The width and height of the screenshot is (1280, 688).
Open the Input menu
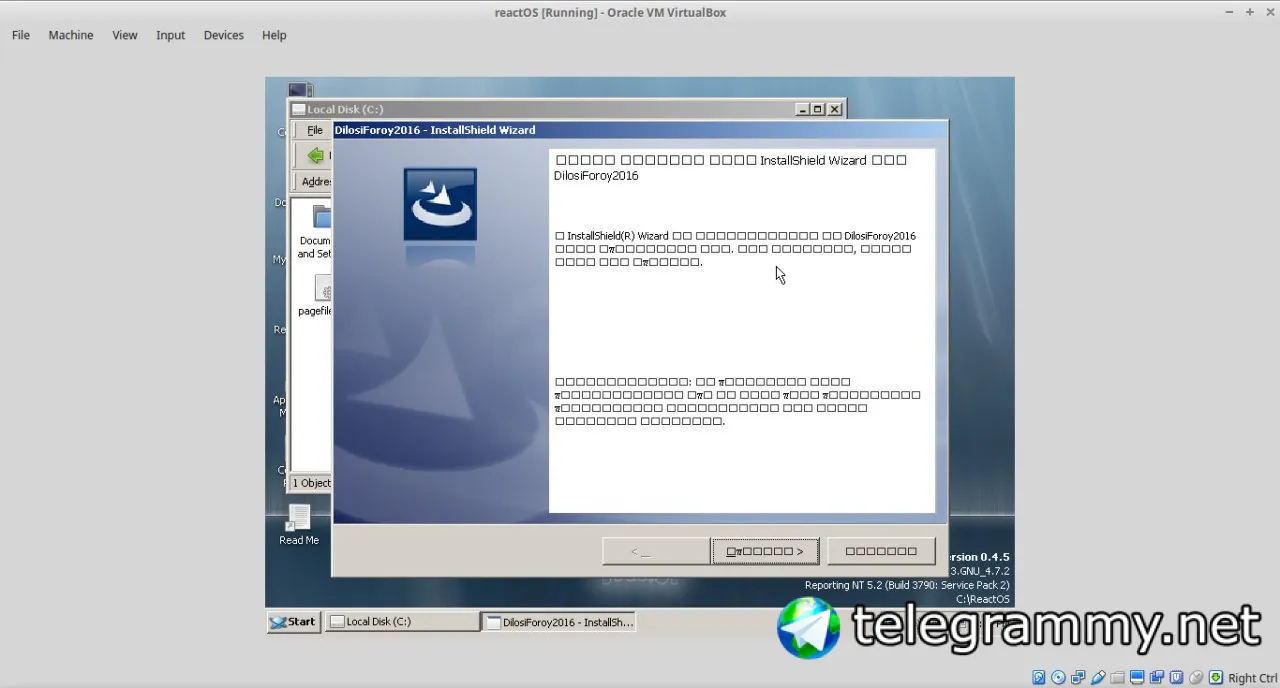(170, 35)
